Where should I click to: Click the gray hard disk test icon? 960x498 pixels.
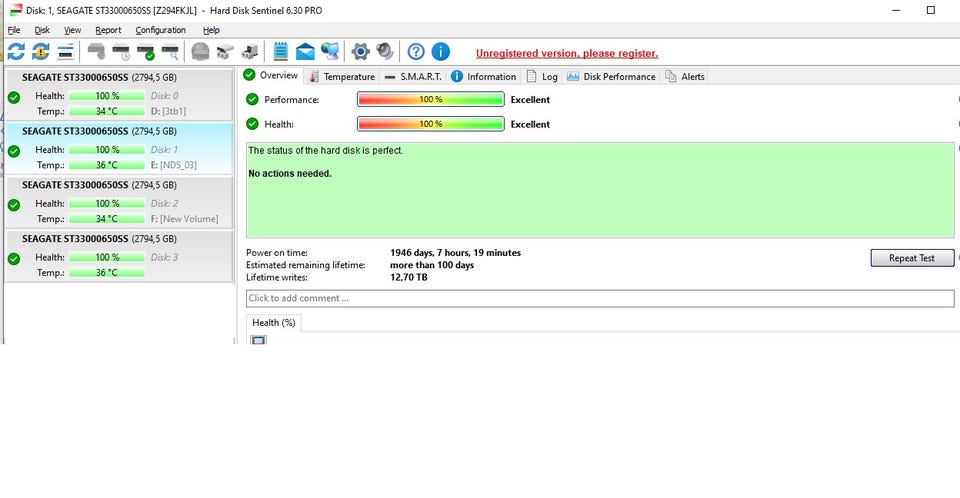point(96,52)
